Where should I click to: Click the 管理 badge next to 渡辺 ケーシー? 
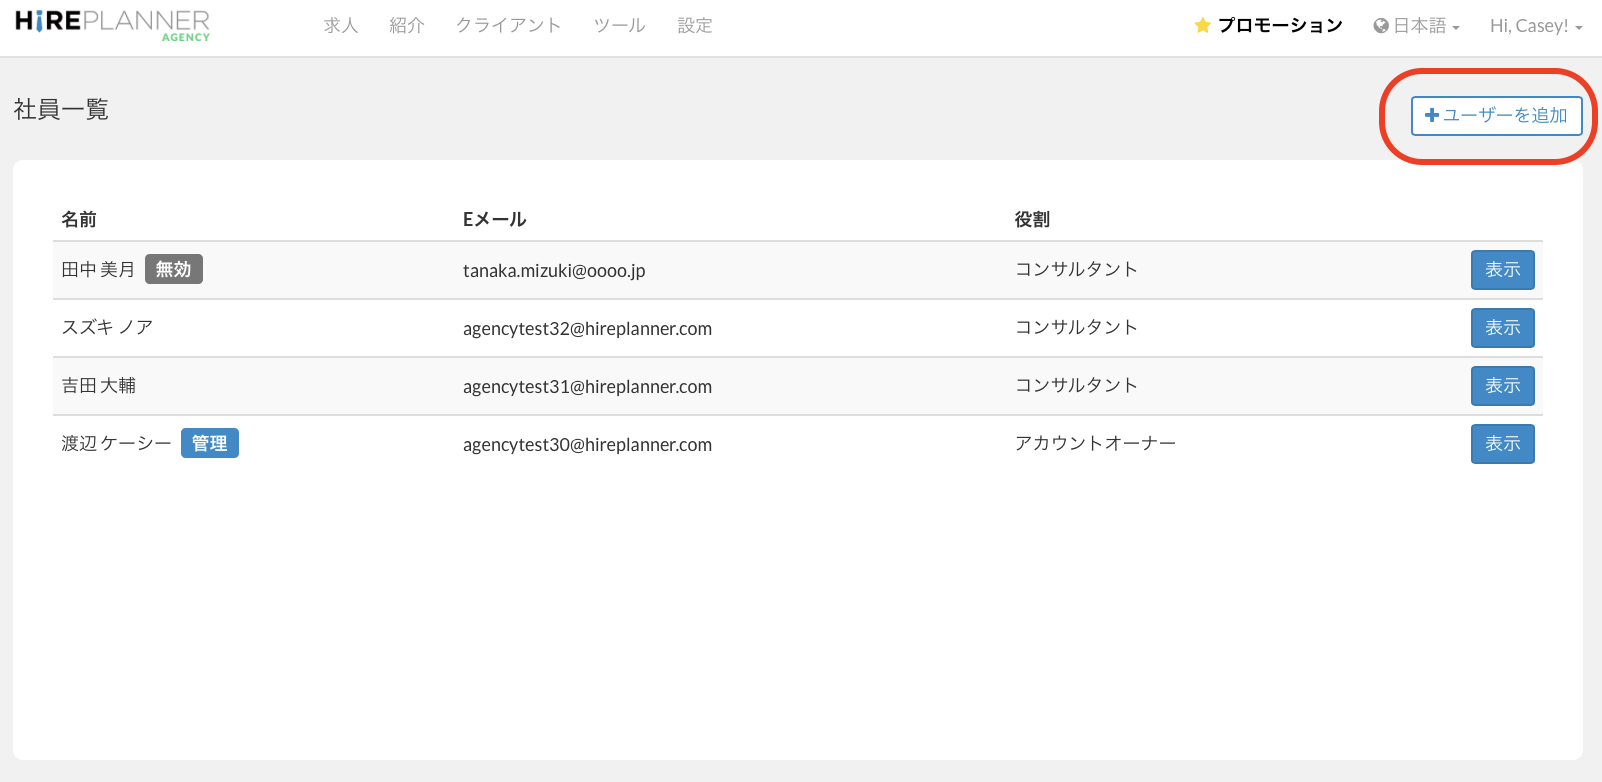[x=209, y=443]
